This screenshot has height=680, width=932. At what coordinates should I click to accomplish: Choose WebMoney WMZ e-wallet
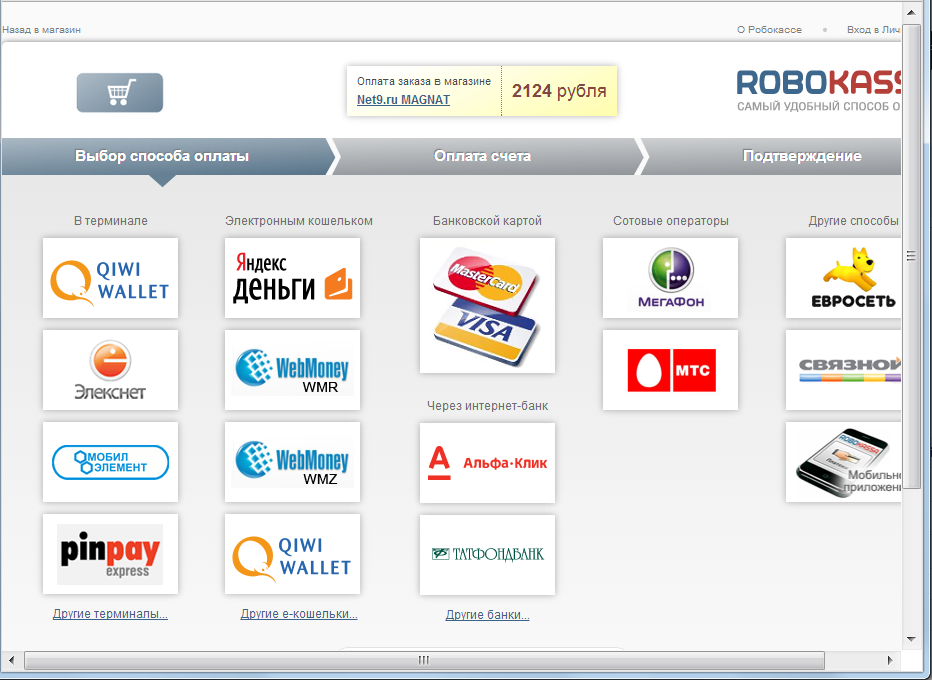(292, 462)
